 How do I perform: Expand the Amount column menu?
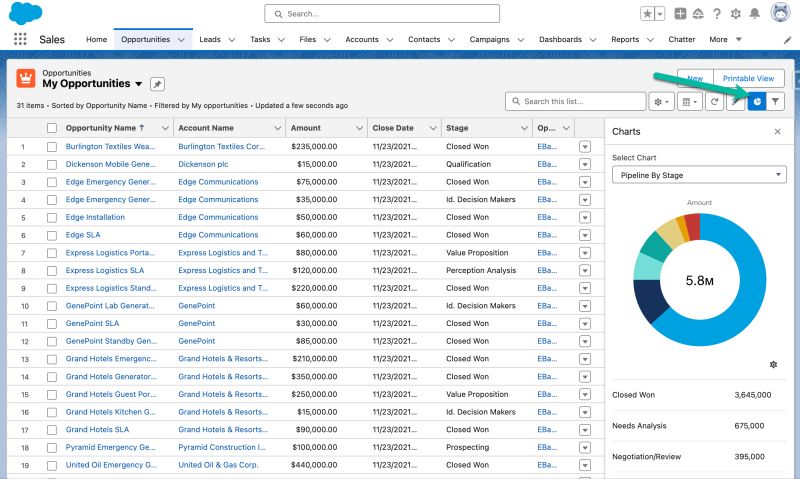(x=359, y=128)
